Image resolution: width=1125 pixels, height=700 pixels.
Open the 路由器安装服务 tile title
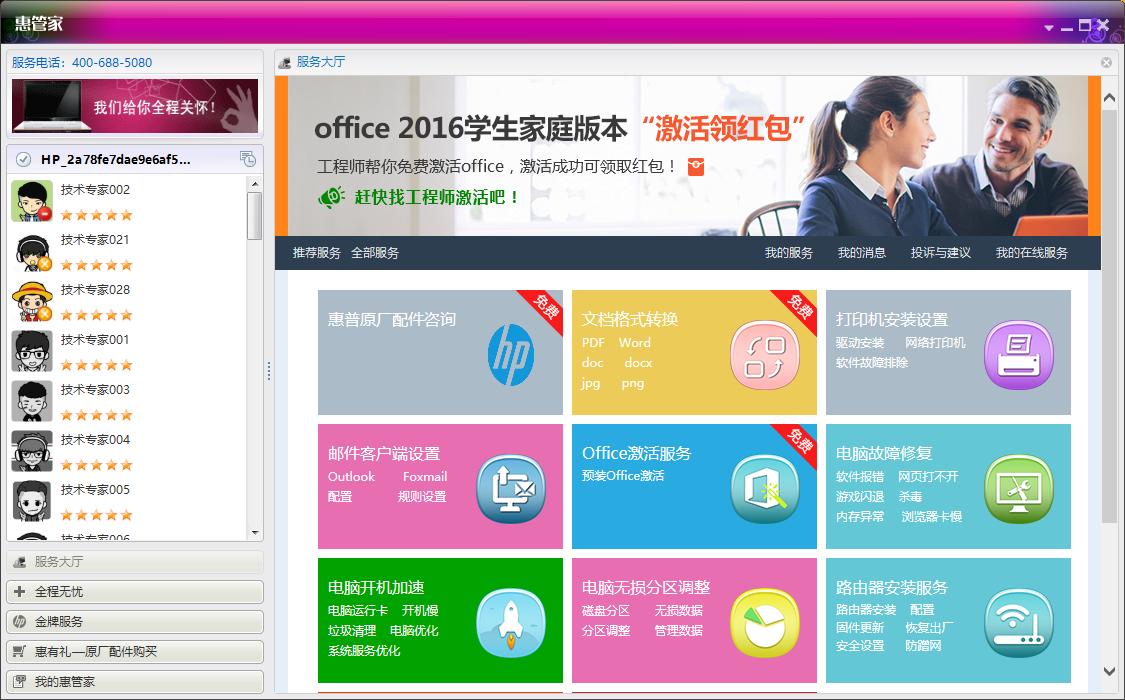pyautogui.click(x=892, y=587)
